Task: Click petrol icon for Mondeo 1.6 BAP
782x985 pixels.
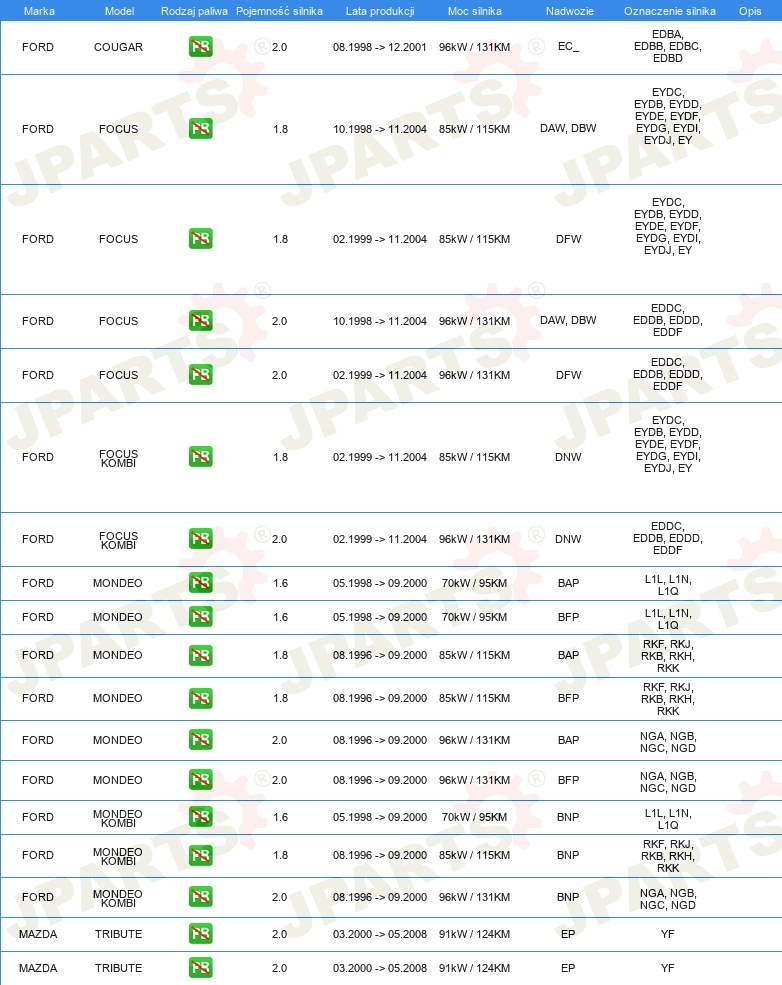Action: [x=200, y=582]
